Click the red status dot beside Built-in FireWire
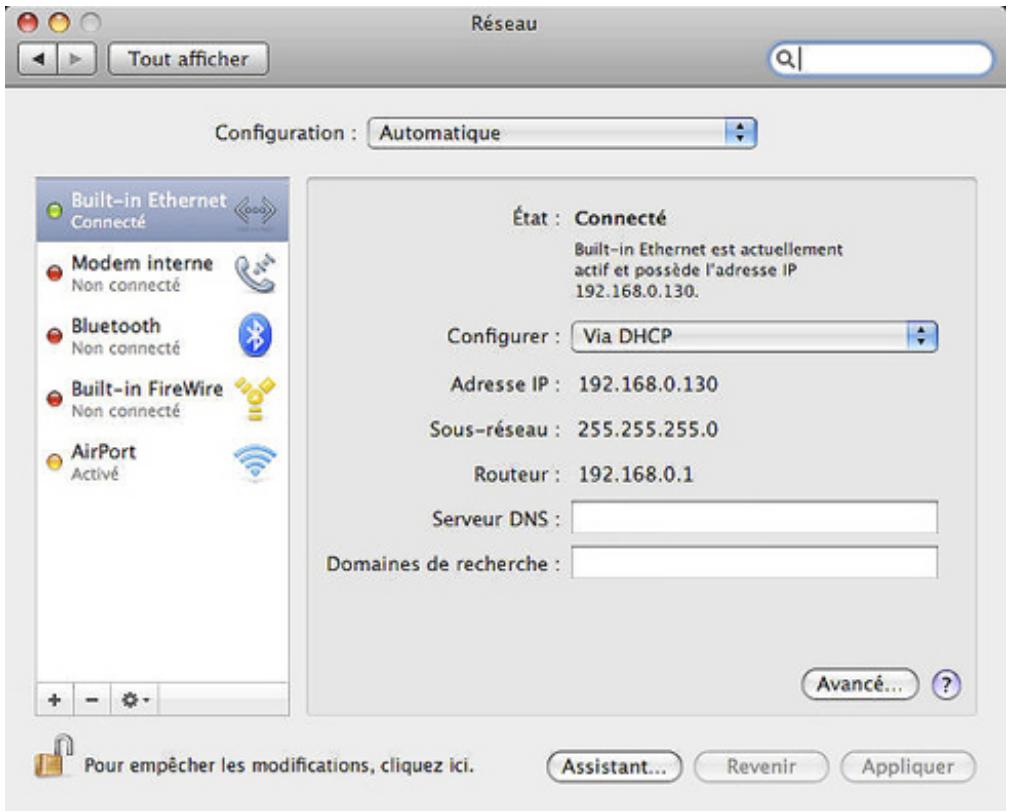The image size is (1009, 812). click(55, 399)
